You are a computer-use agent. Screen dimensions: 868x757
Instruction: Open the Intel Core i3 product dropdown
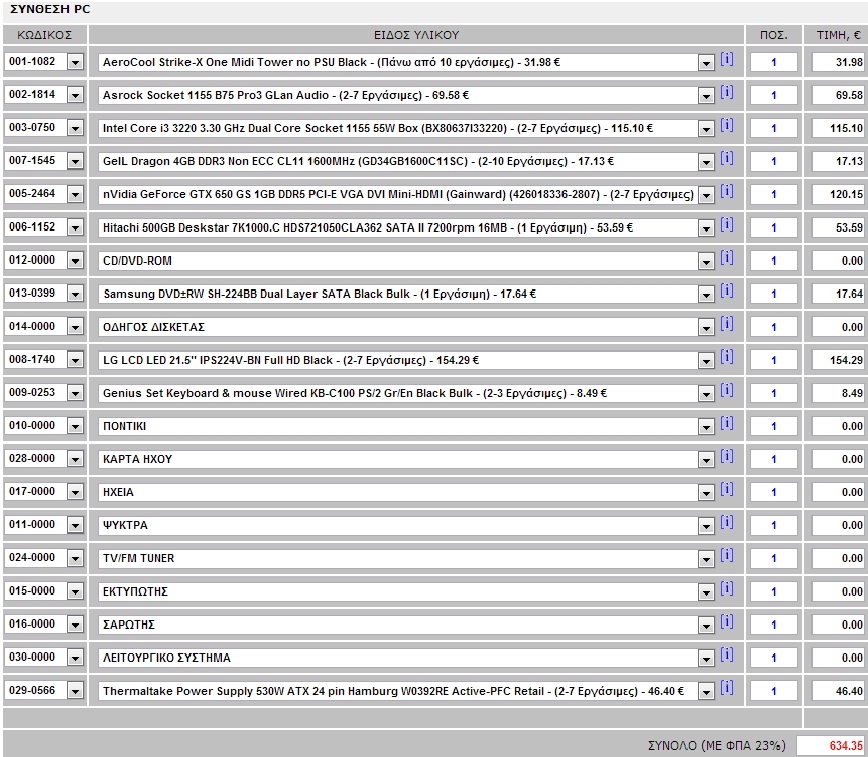(706, 129)
